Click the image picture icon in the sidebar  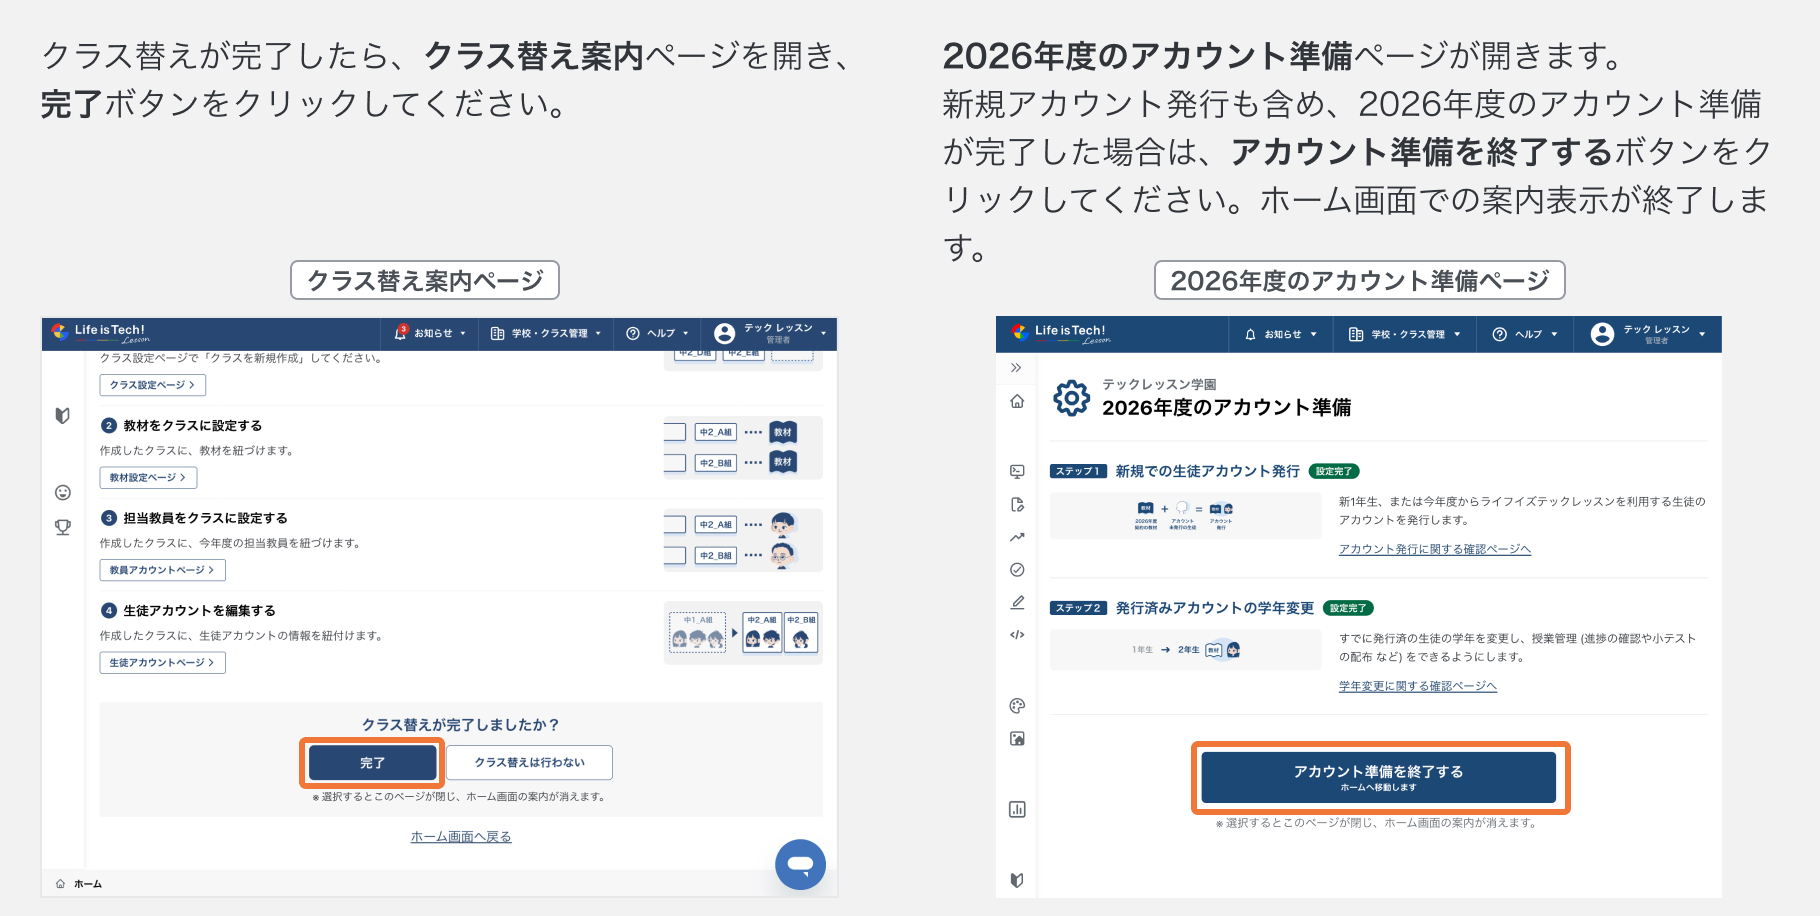click(1017, 739)
